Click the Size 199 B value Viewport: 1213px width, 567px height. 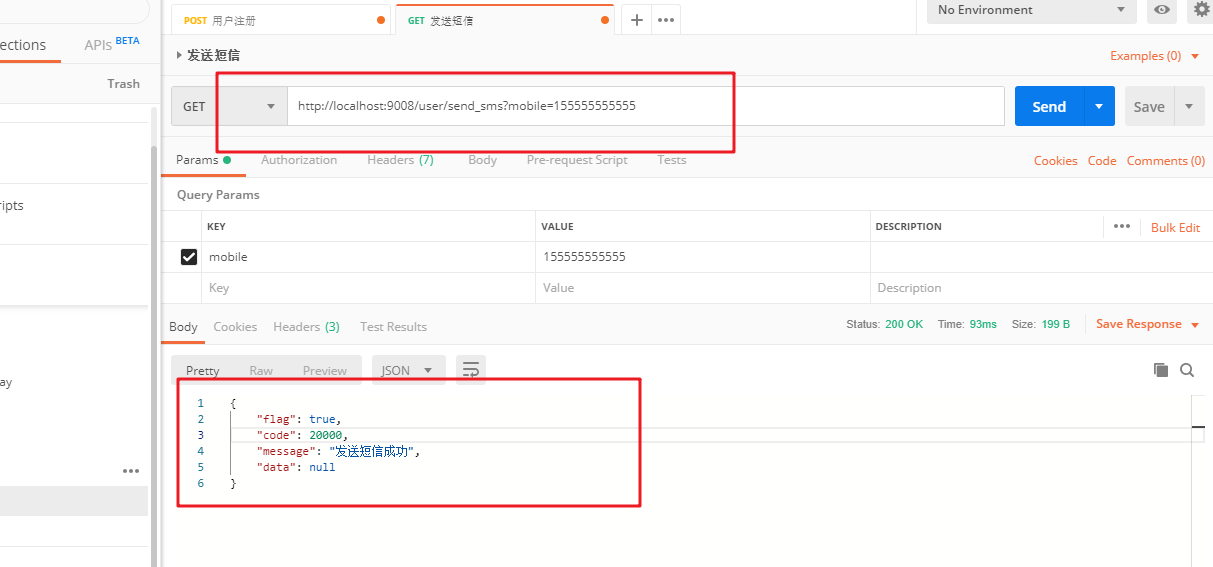click(x=1056, y=325)
